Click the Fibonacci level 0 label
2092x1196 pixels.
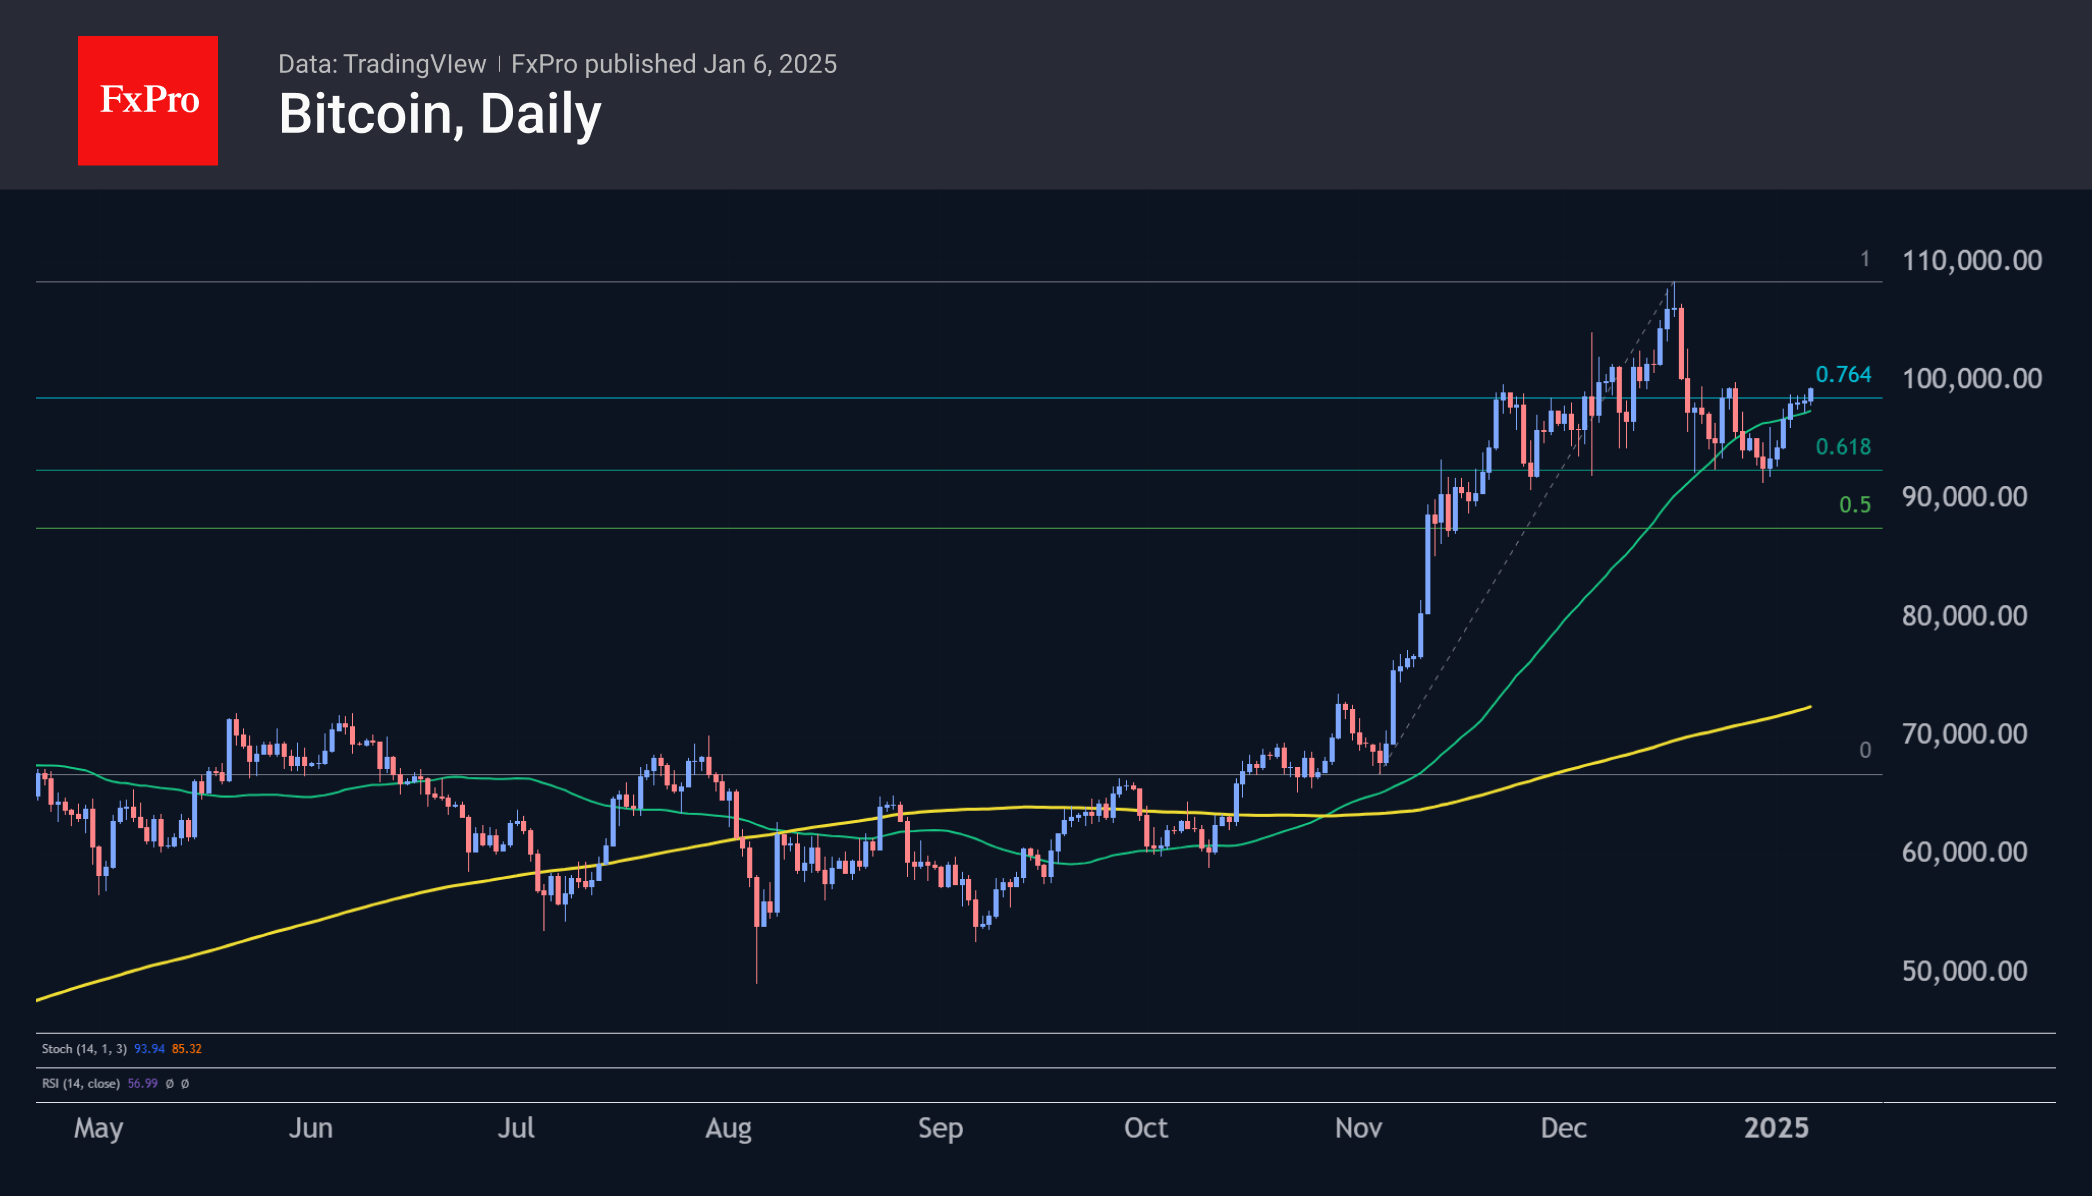(1864, 750)
